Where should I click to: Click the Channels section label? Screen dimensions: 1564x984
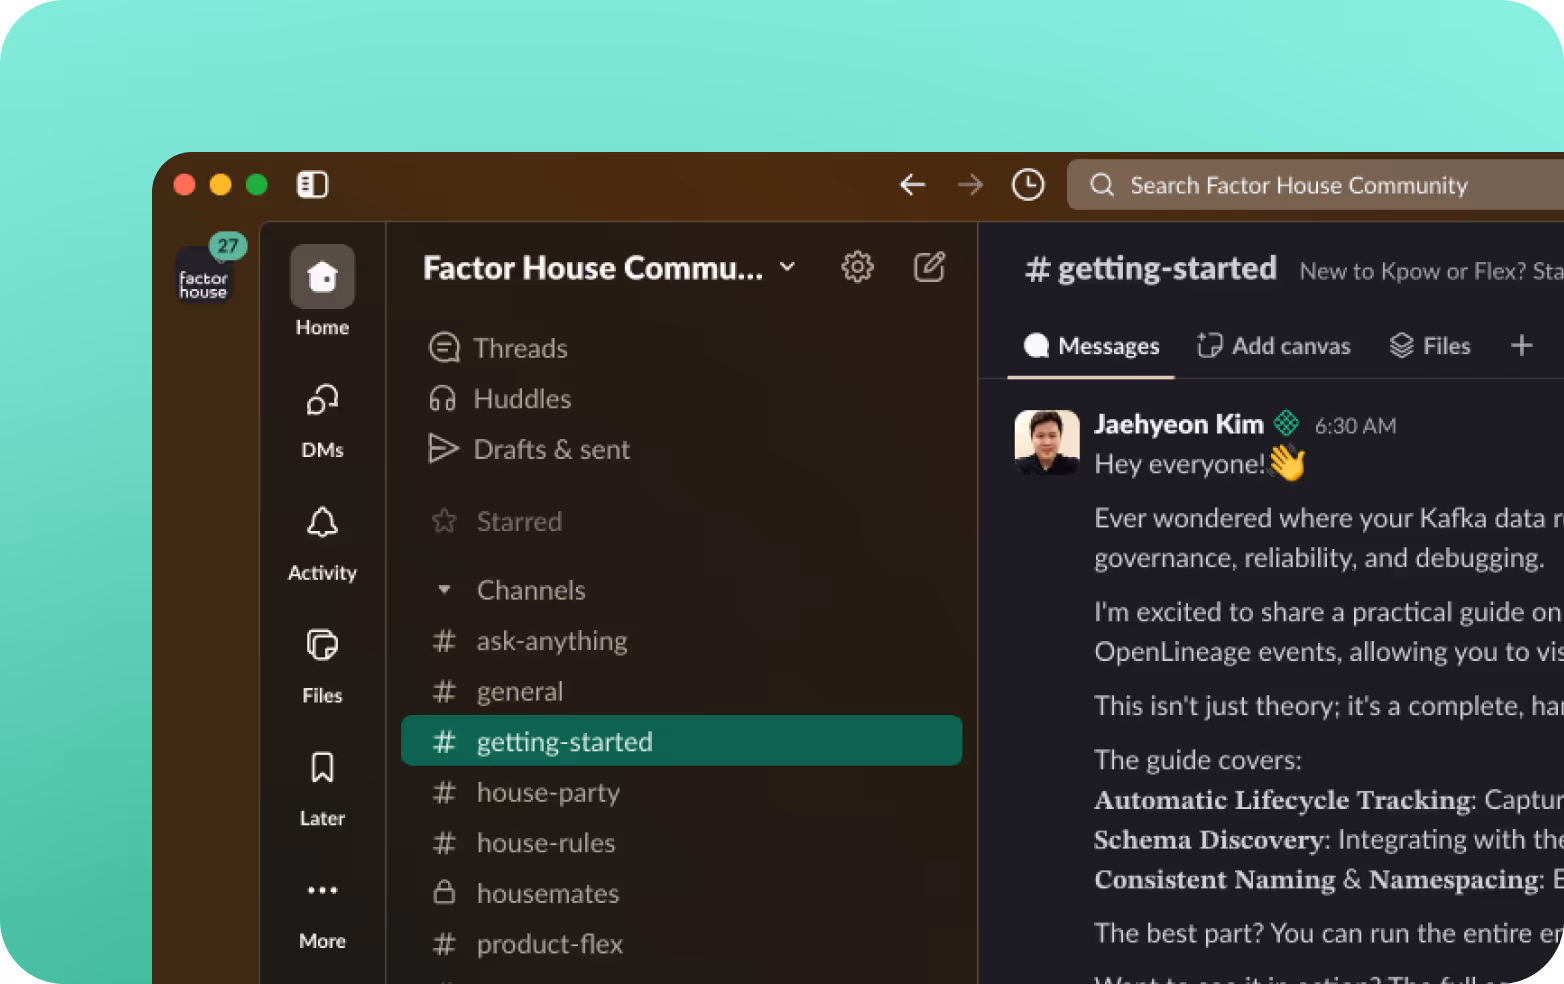click(531, 590)
